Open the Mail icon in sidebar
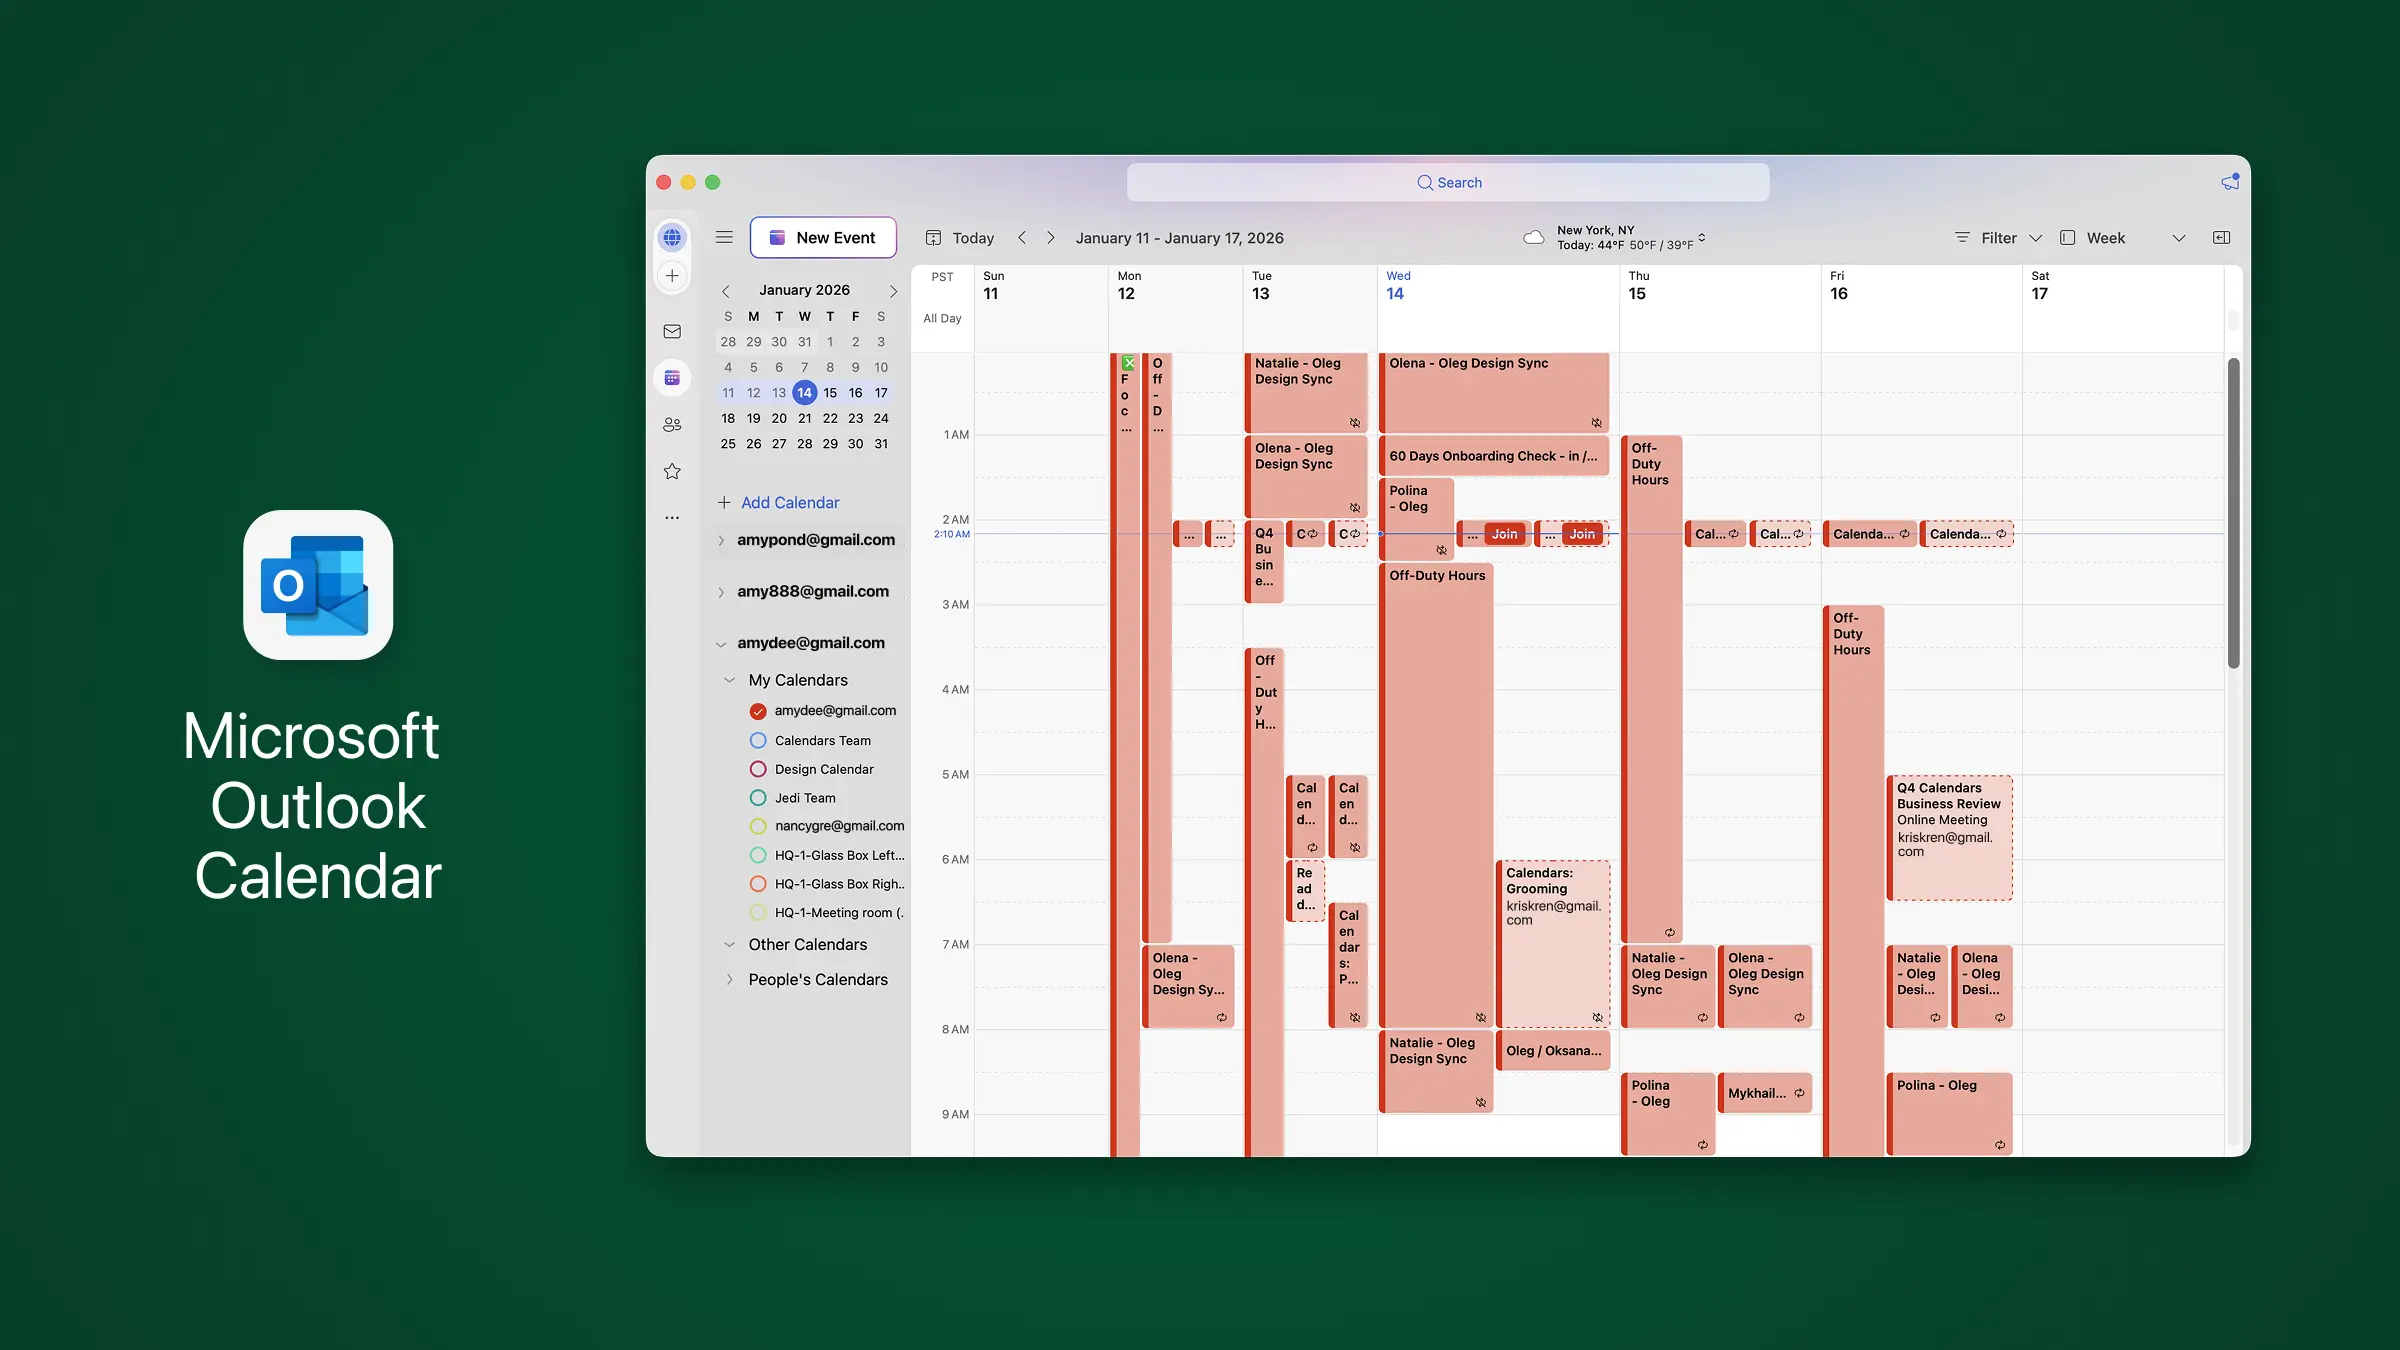 pyautogui.click(x=672, y=331)
